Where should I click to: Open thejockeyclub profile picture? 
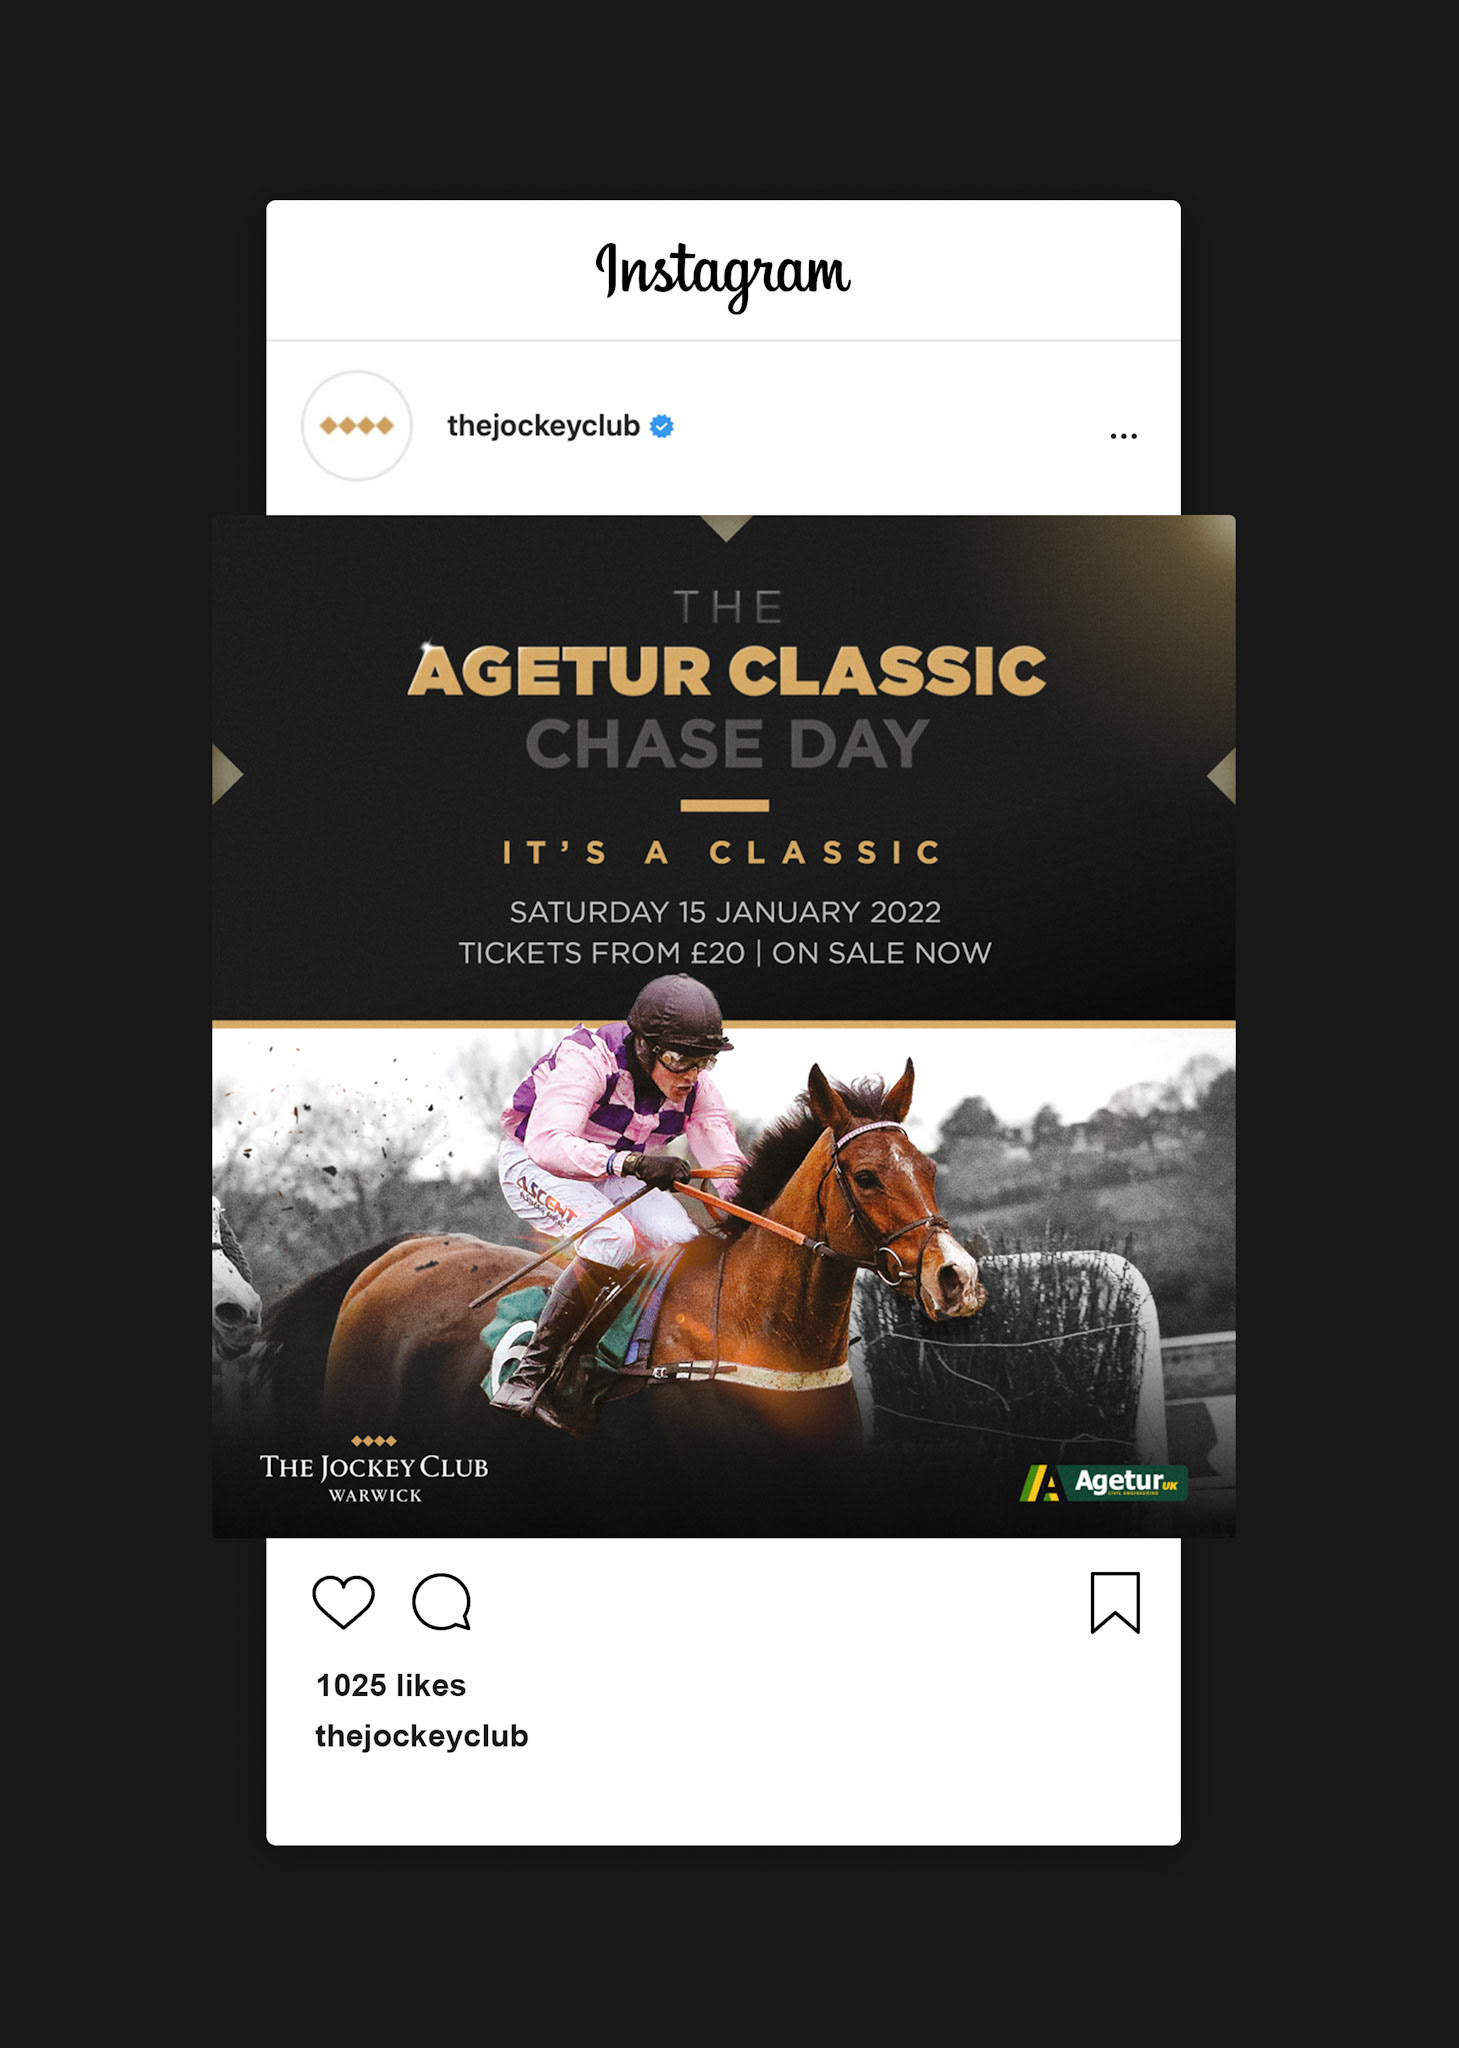click(357, 426)
